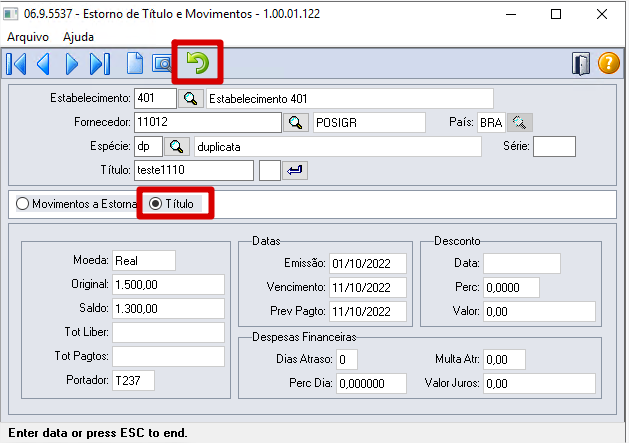Click the Datas group label

click(x=266, y=241)
